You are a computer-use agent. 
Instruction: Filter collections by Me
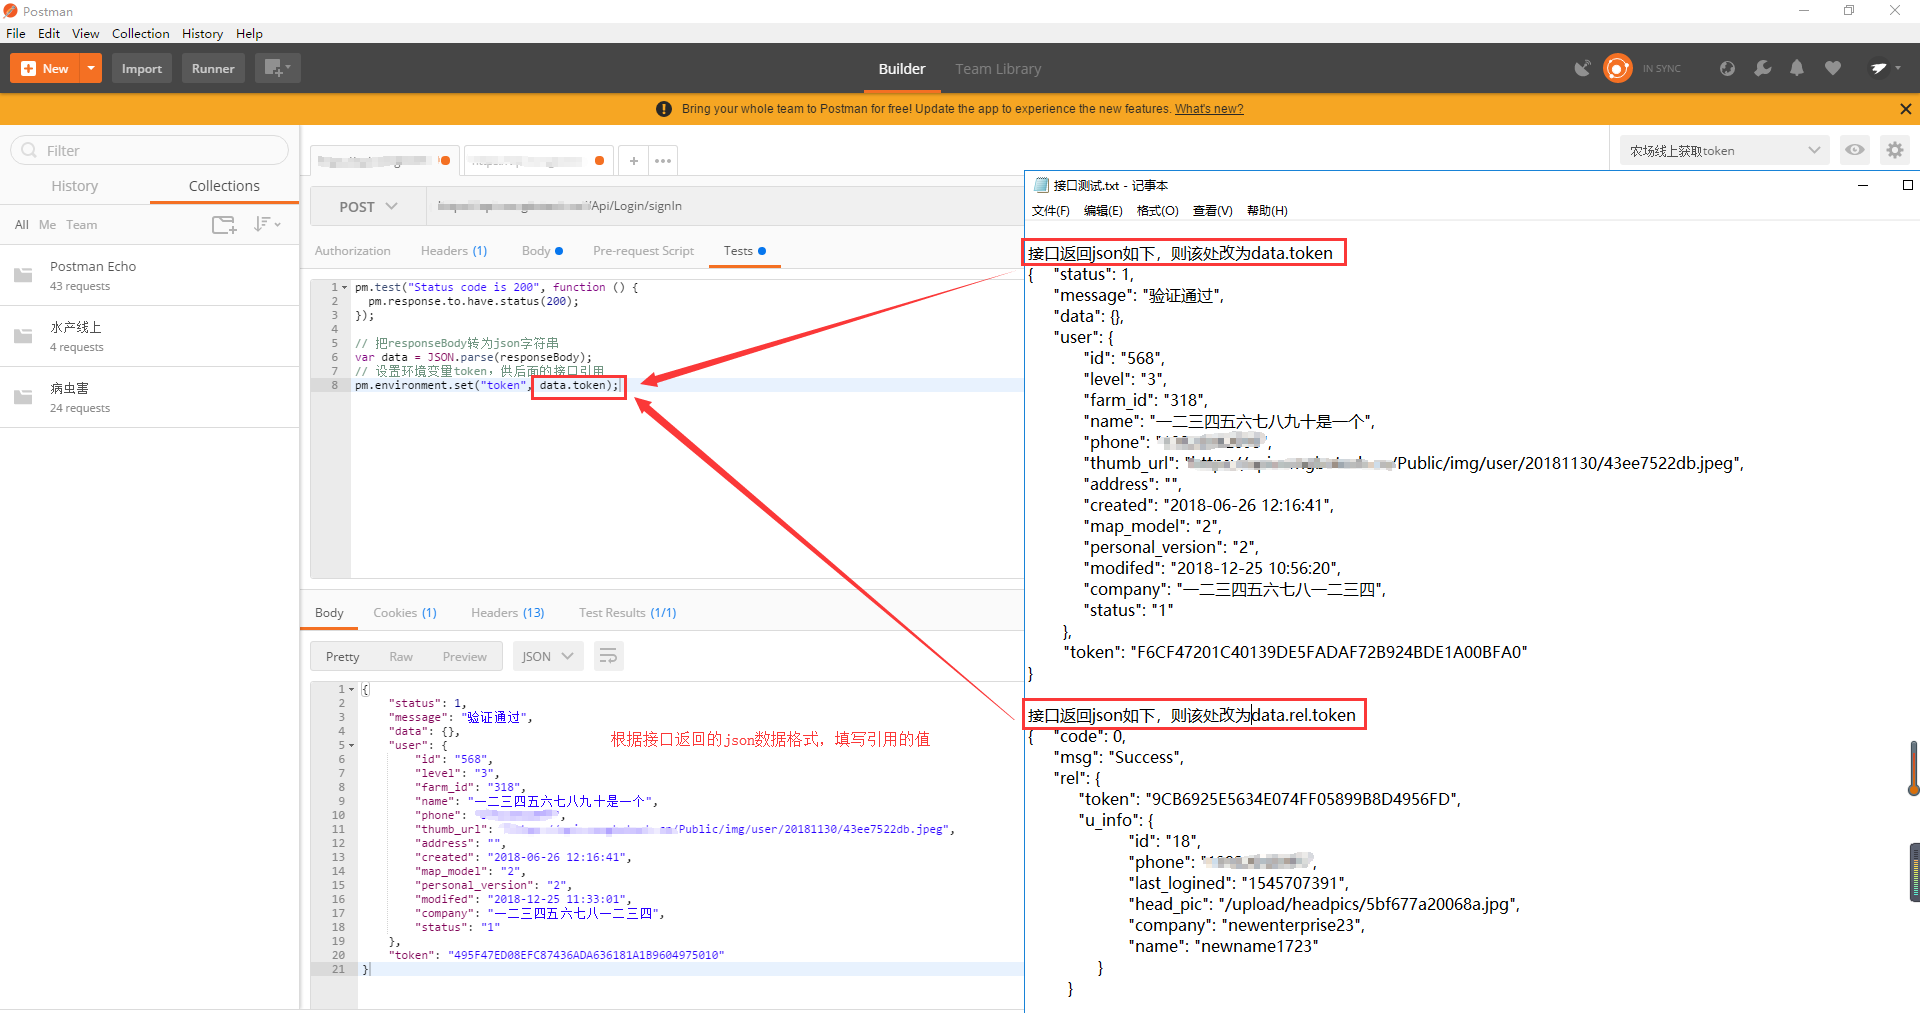click(48, 225)
